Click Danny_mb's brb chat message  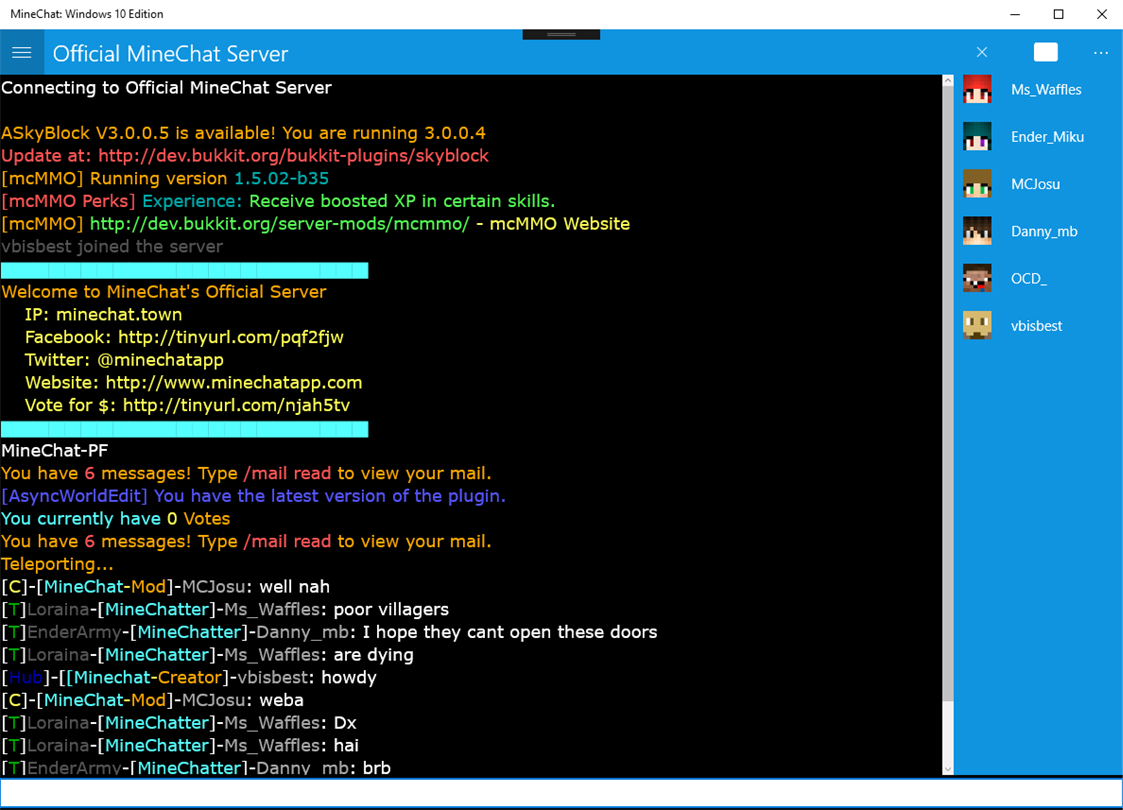click(x=196, y=768)
